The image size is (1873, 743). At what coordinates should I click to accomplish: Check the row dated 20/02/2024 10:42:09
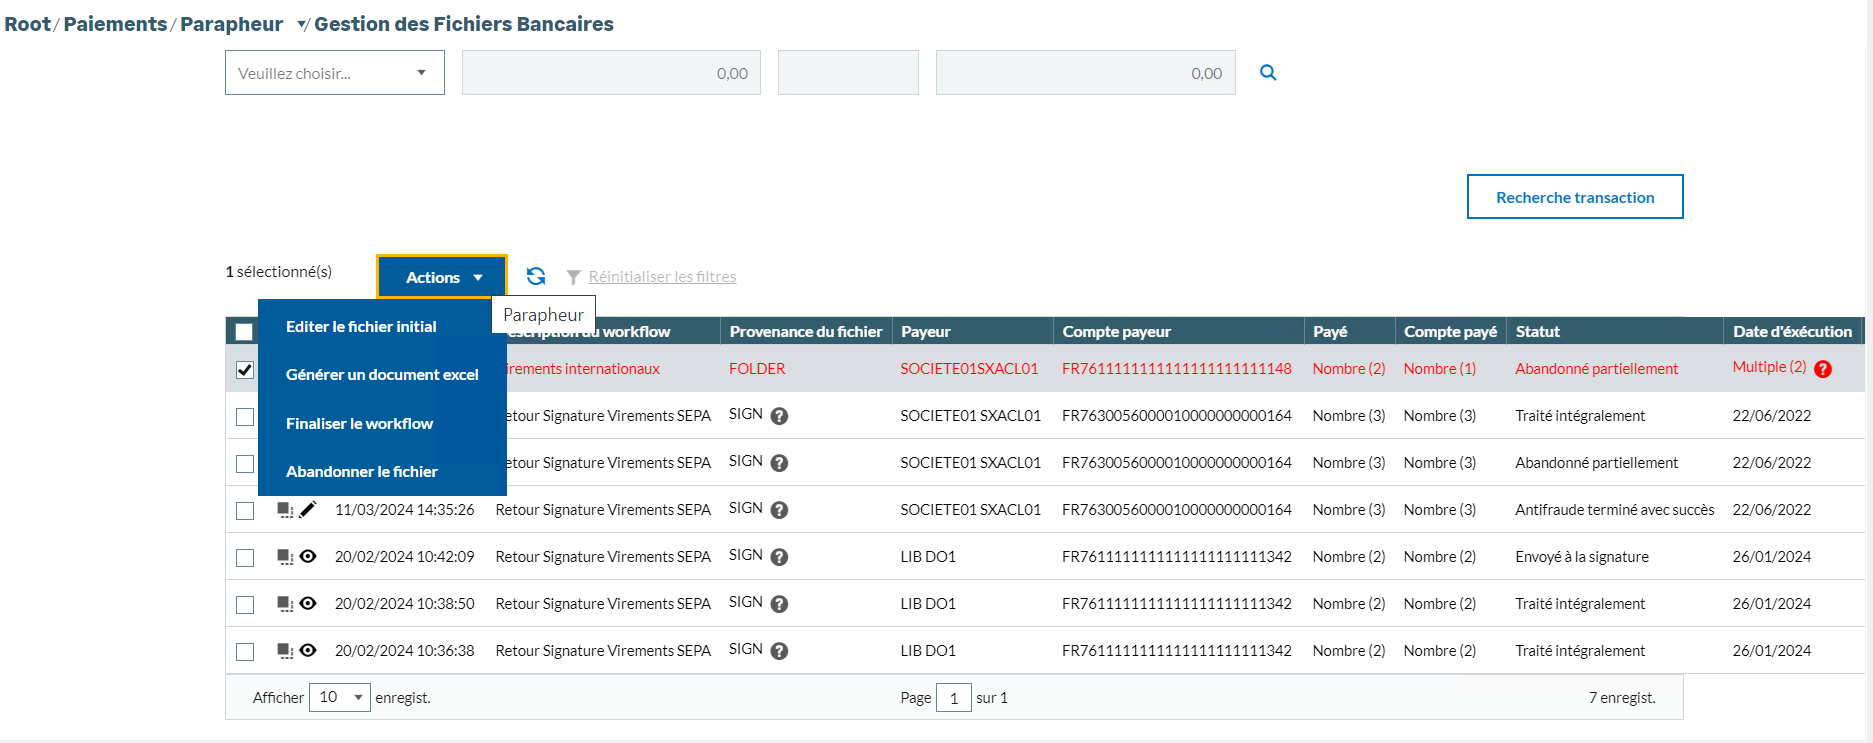245,558
